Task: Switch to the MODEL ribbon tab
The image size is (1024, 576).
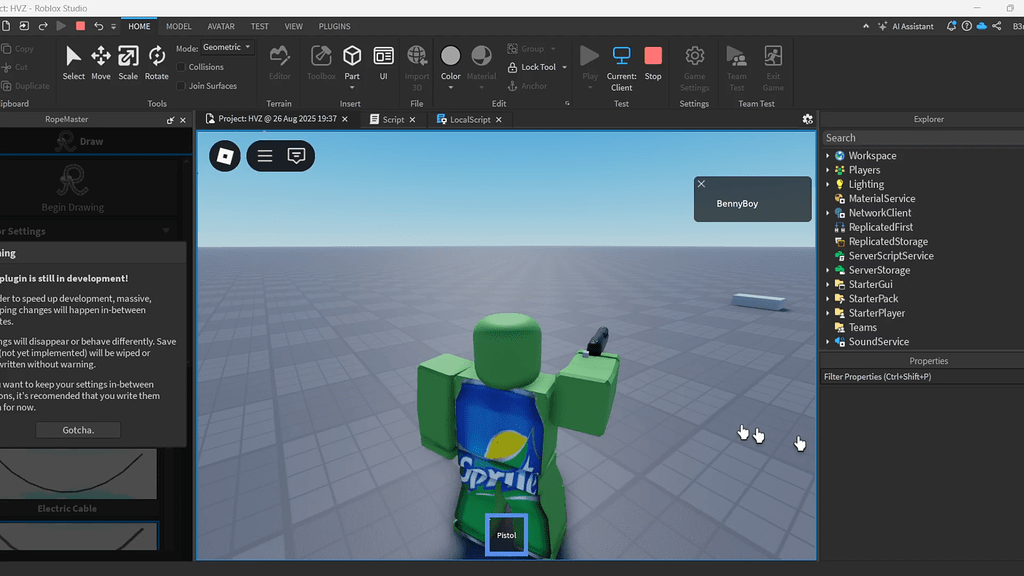Action: click(178, 26)
